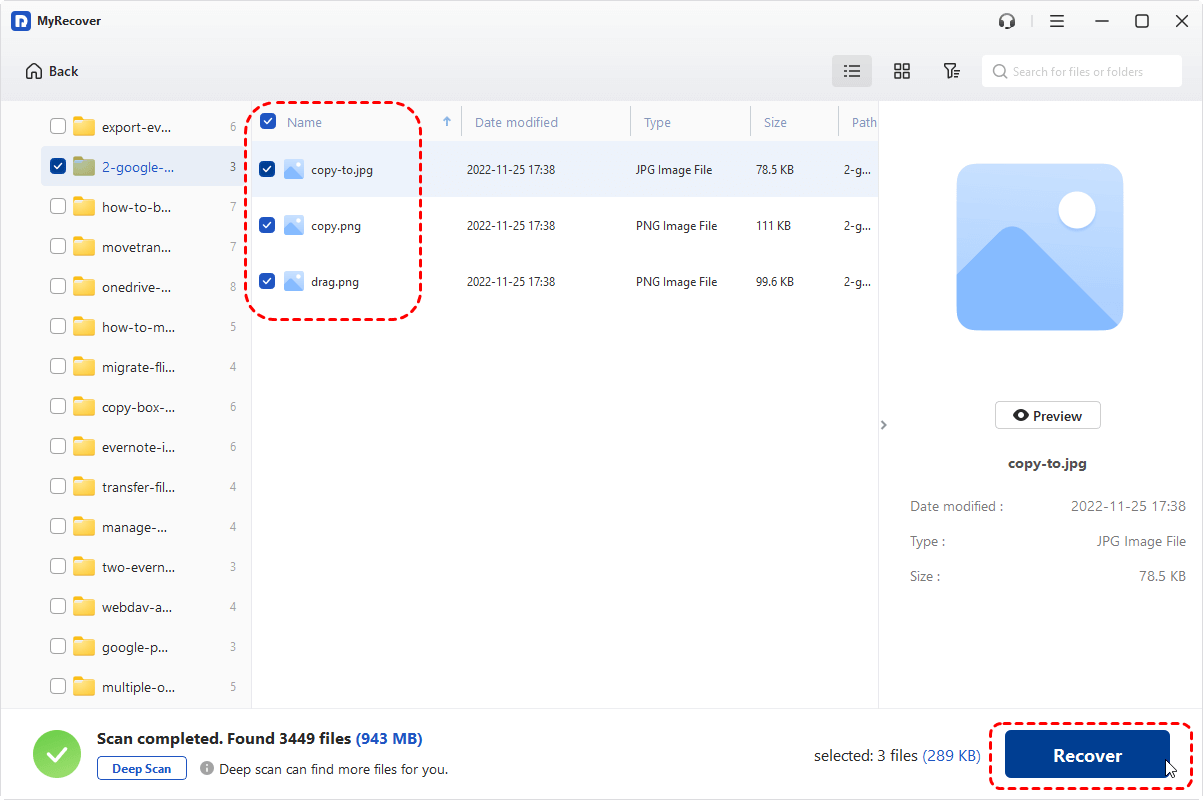Image resolution: width=1203 pixels, height=800 pixels.
Task: Click the Recover button
Action: tap(1088, 754)
